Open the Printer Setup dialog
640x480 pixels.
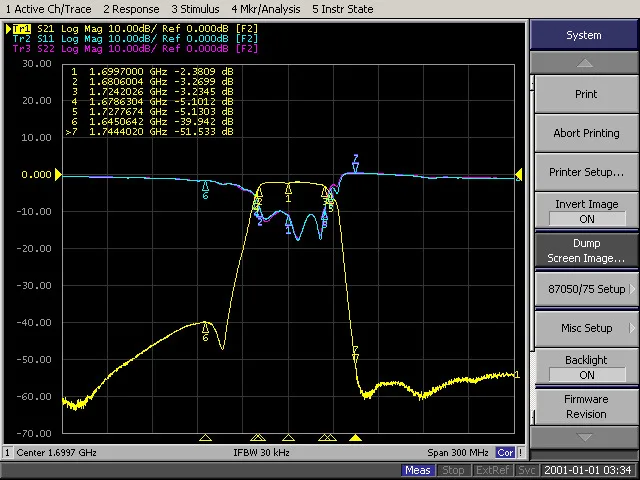tap(586, 172)
